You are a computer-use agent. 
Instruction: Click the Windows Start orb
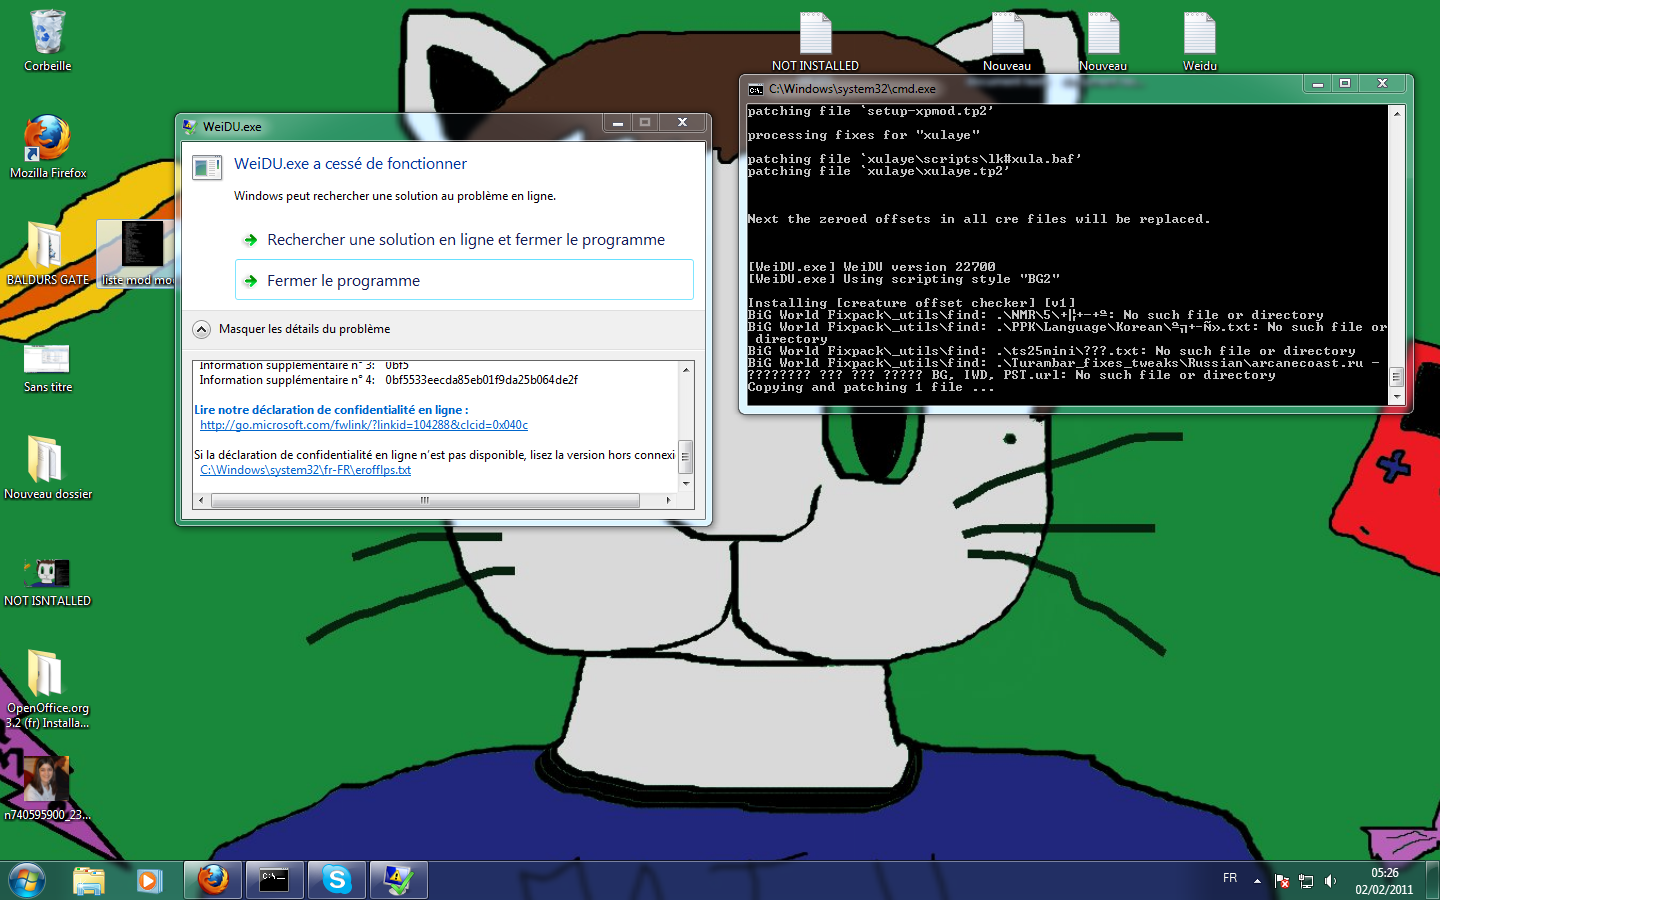tap(27, 880)
